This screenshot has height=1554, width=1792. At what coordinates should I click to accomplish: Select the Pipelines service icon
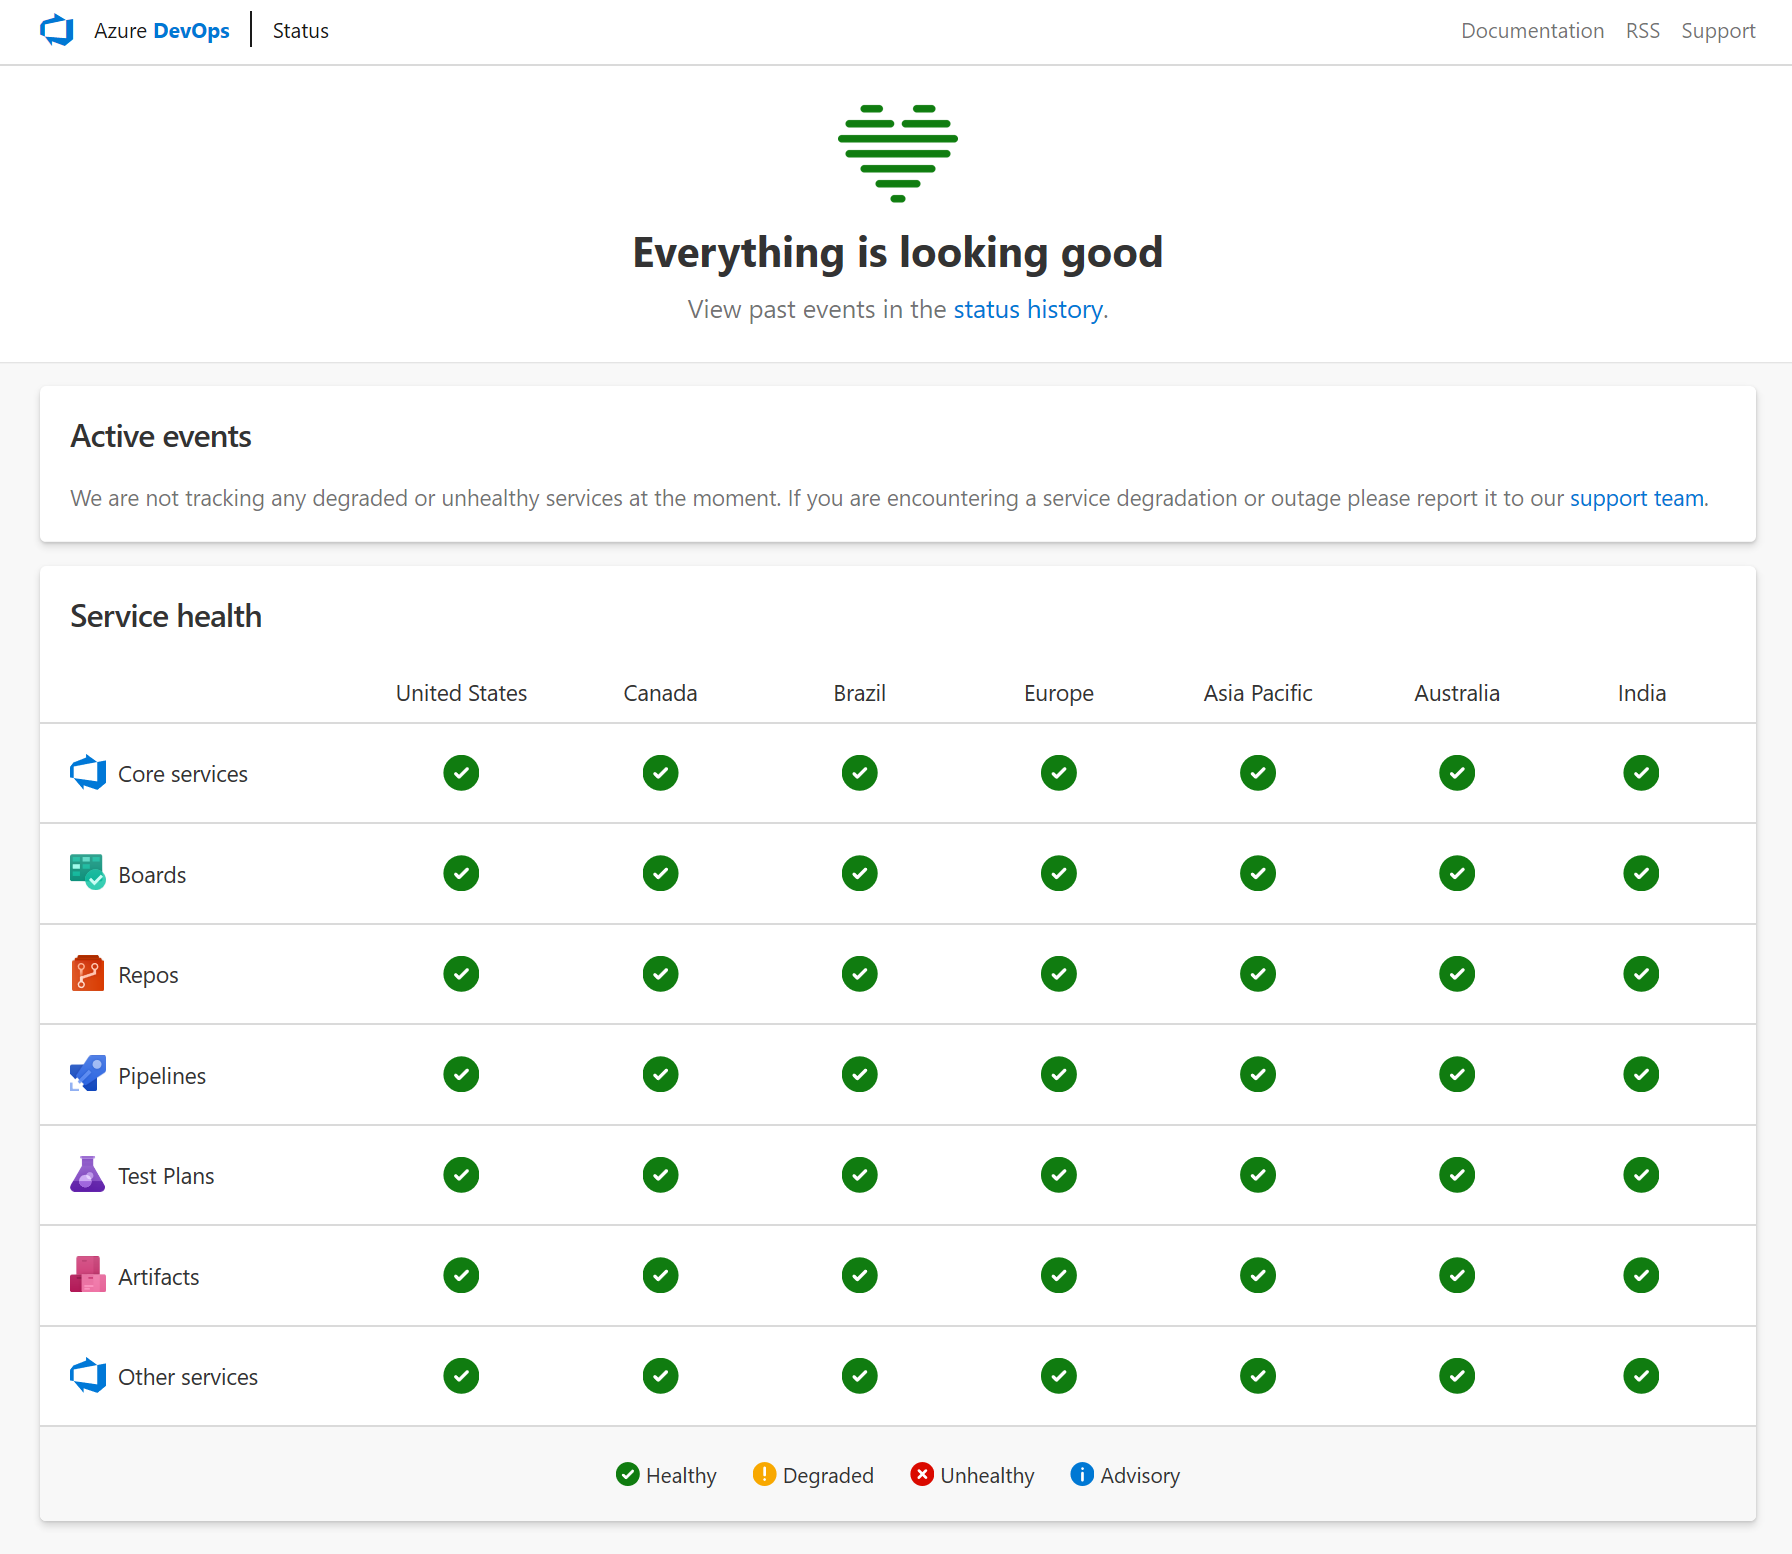87,1073
